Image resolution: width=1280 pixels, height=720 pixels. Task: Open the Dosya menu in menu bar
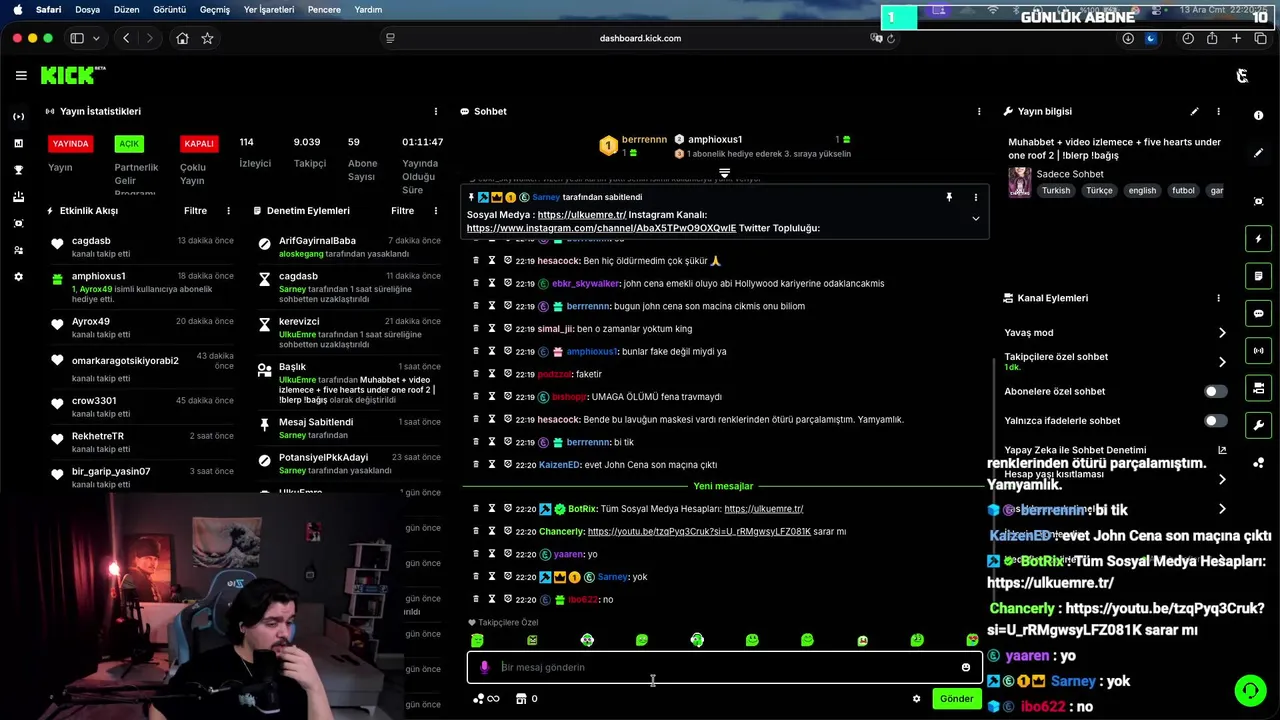[87, 9]
